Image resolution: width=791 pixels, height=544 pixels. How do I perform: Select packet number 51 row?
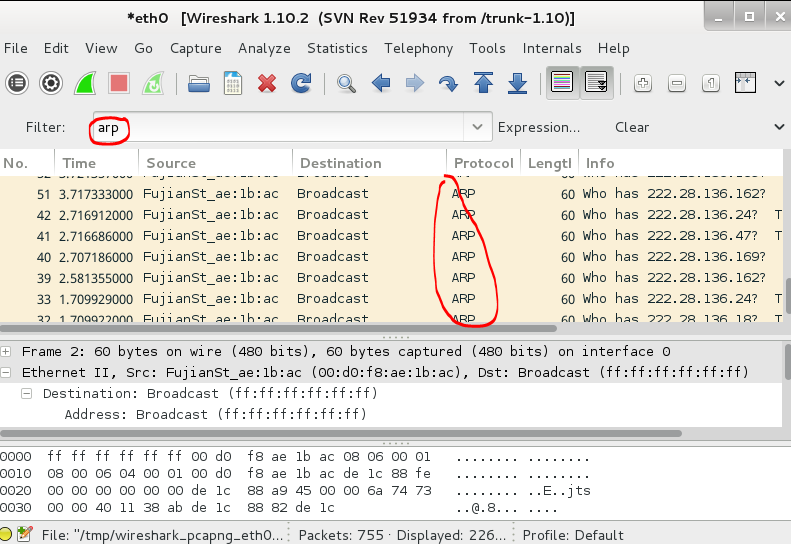(391, 194)
